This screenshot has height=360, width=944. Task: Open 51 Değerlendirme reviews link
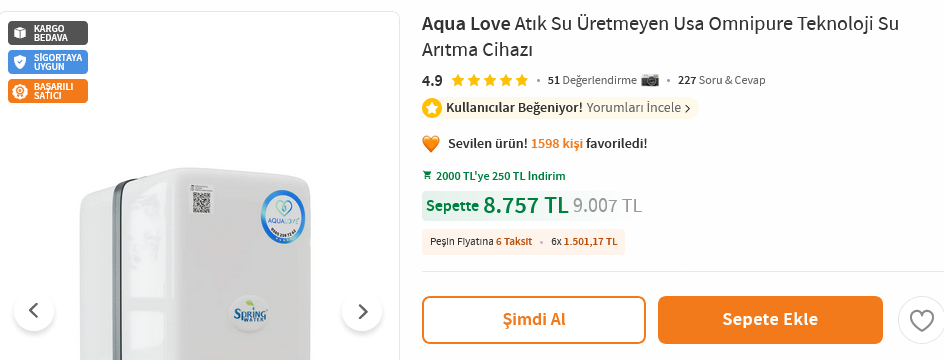pyautogui.click(x=592, y=80)
